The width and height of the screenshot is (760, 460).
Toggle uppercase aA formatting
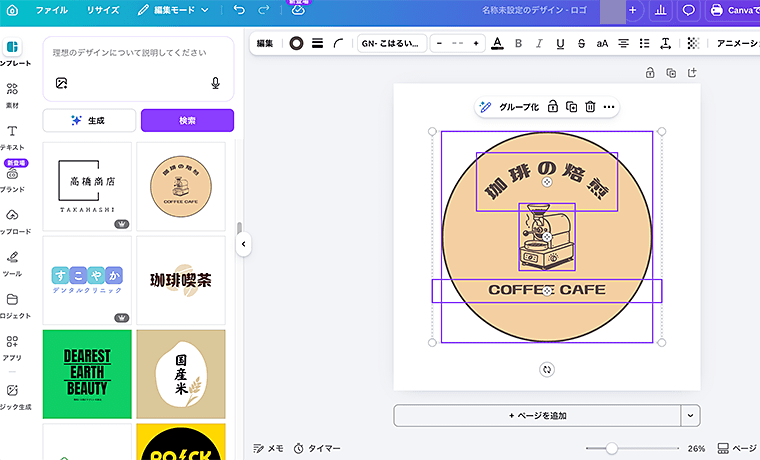click(602, 44)
